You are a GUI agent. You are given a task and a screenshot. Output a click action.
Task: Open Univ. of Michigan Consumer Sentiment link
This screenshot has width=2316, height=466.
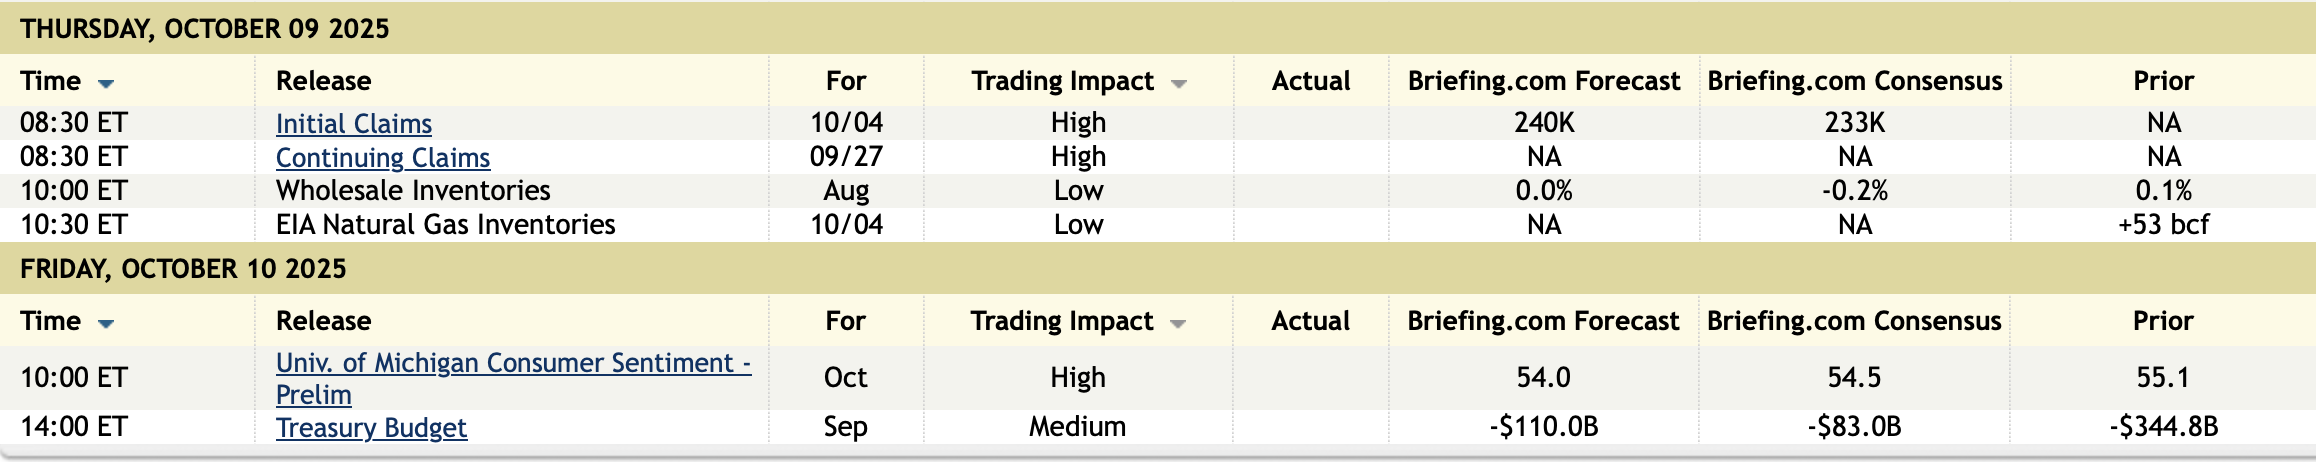pyautogui.click(x=513, y=363)
